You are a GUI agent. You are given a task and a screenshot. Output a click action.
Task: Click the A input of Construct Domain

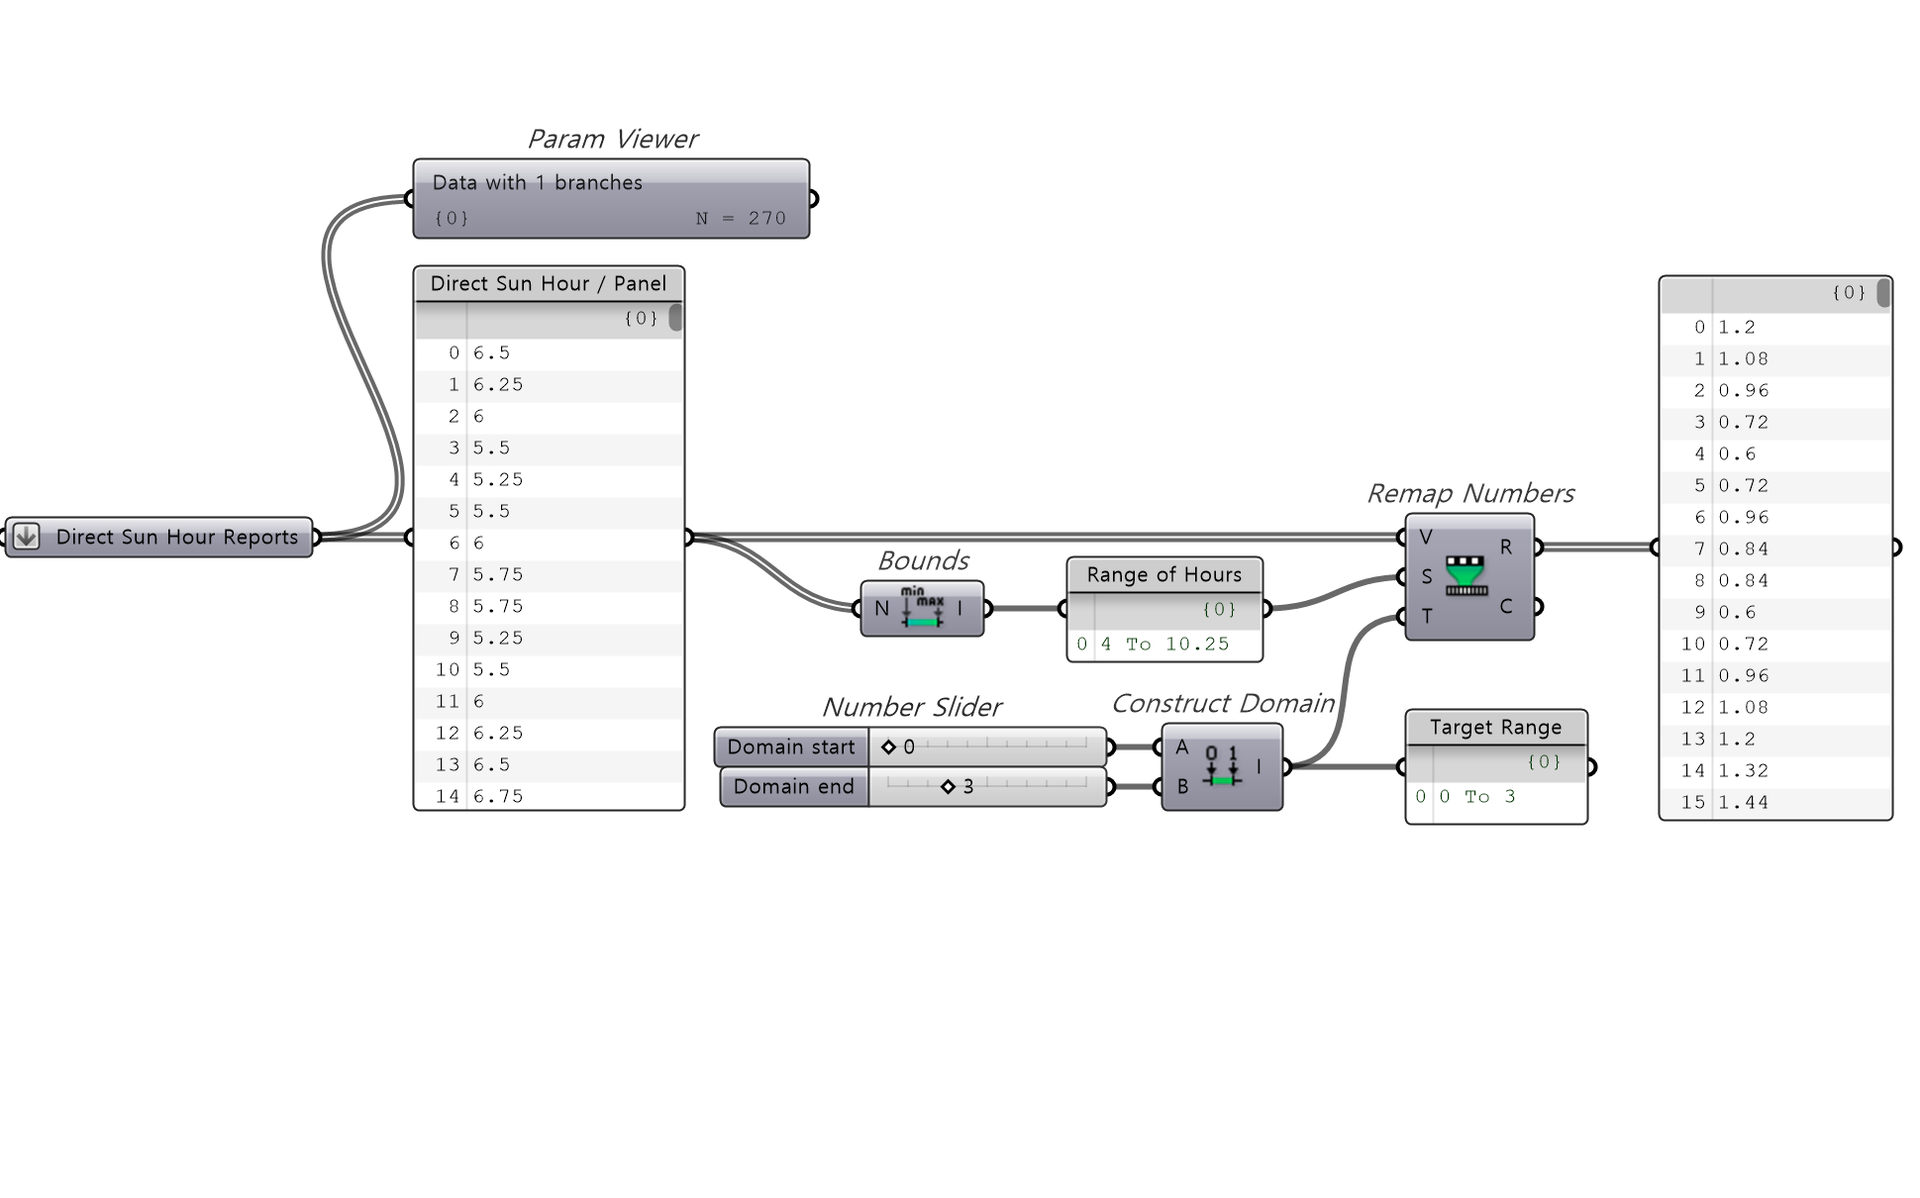[x=1182, y=747]
